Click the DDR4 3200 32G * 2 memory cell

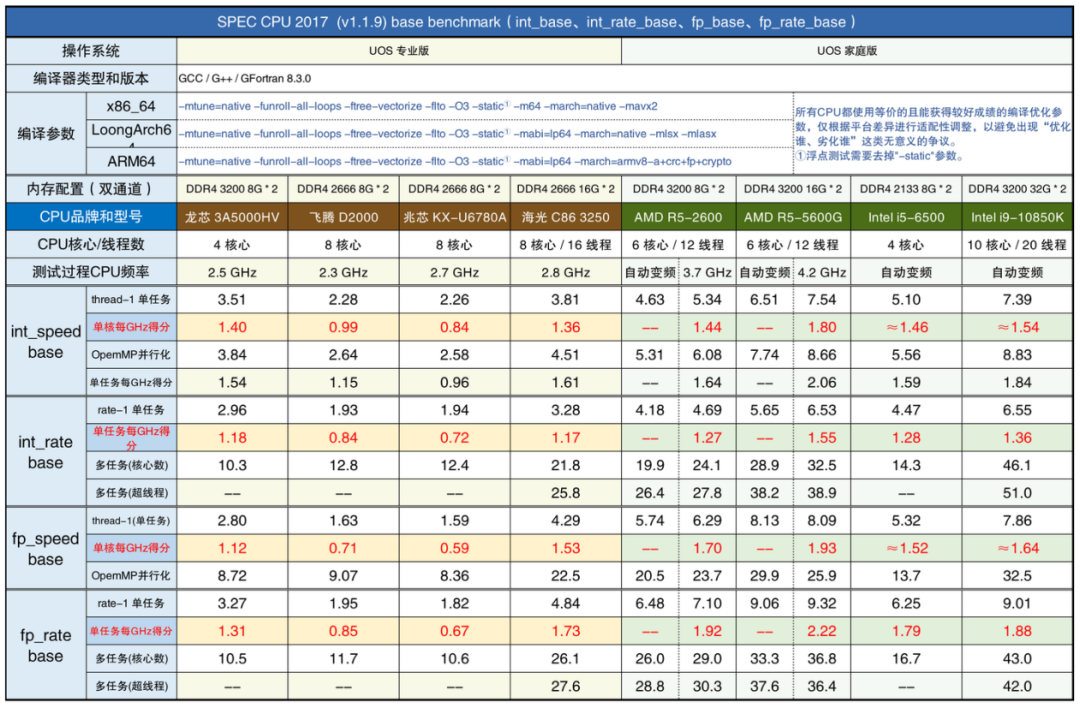pyautogui.click(x=1017, y=189)
